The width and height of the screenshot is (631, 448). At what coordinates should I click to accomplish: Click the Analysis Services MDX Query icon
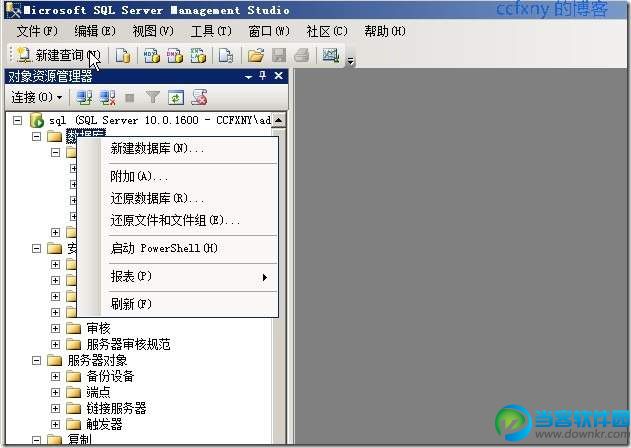(x=152, y=56)
